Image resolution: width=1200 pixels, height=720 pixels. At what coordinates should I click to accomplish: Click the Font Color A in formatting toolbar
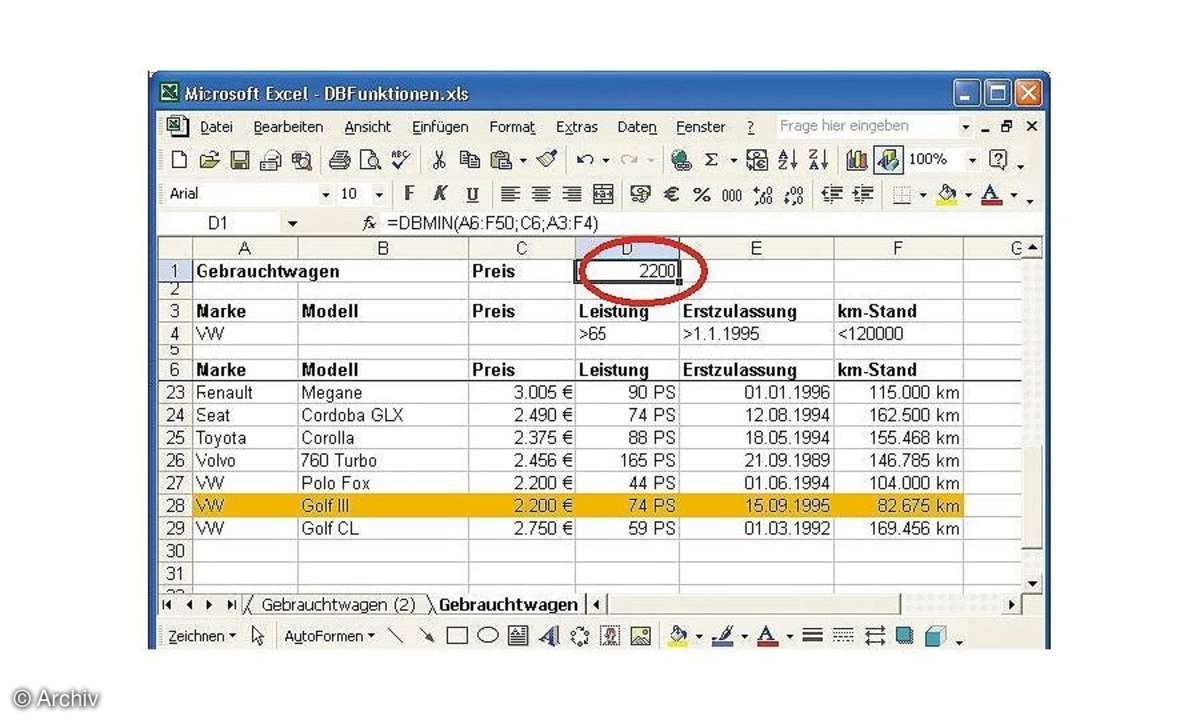991,194
